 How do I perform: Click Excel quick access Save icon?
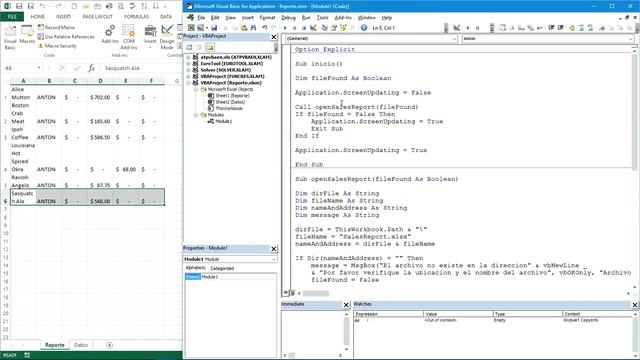(x=19, y=6)
